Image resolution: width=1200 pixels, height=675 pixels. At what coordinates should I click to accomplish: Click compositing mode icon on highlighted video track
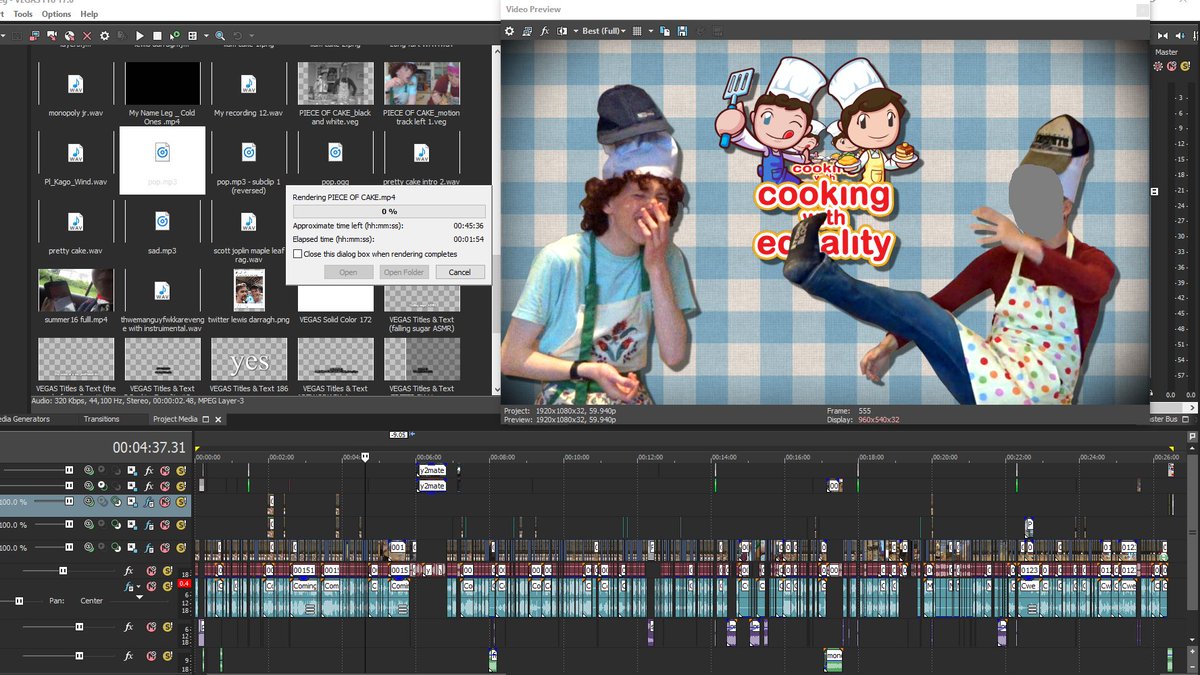click(x=116, y=501)
